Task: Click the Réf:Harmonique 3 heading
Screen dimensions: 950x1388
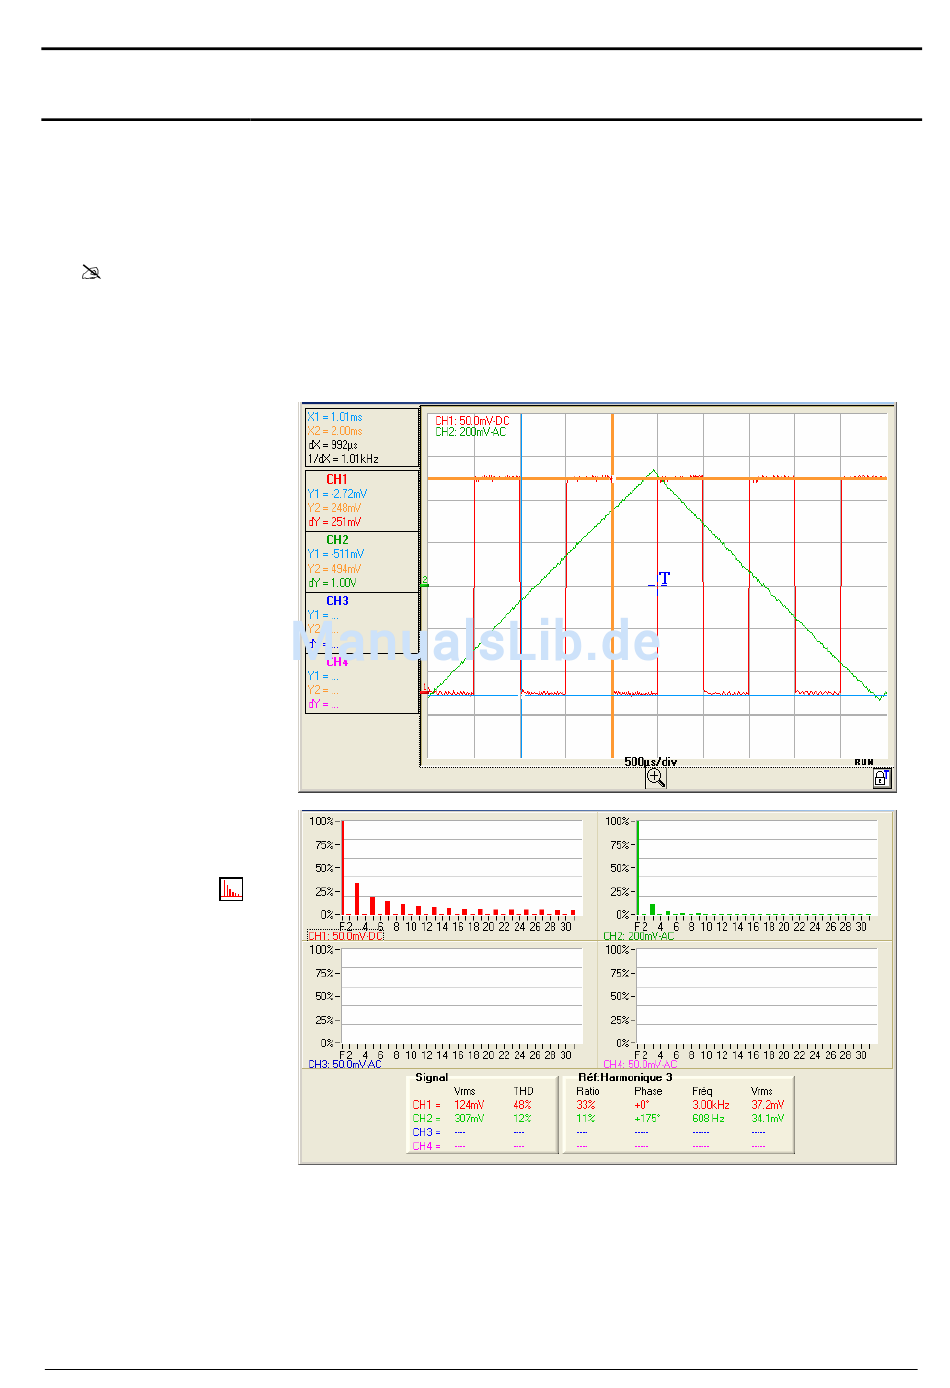Action: [625, 1077]
